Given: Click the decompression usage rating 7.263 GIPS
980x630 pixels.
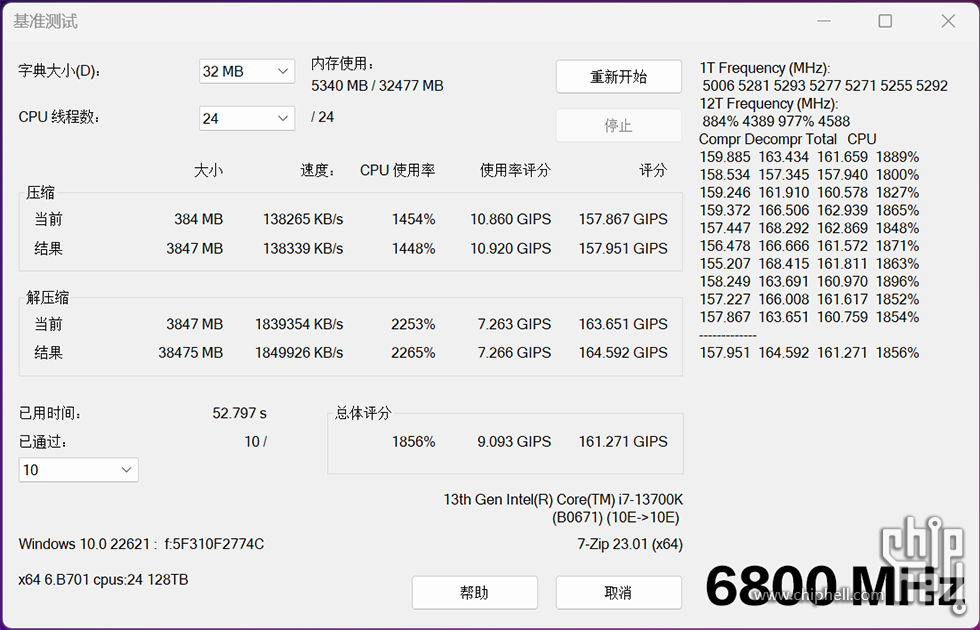Looking at the screenshot, I should pos(514,324).
